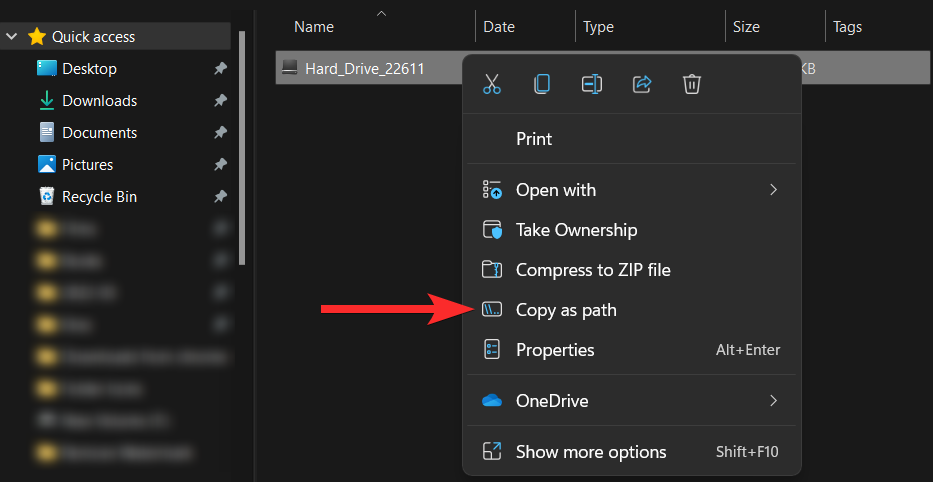Unpin Downloads using its pin icon
The image size is (933, 482).
click(220, 101)
